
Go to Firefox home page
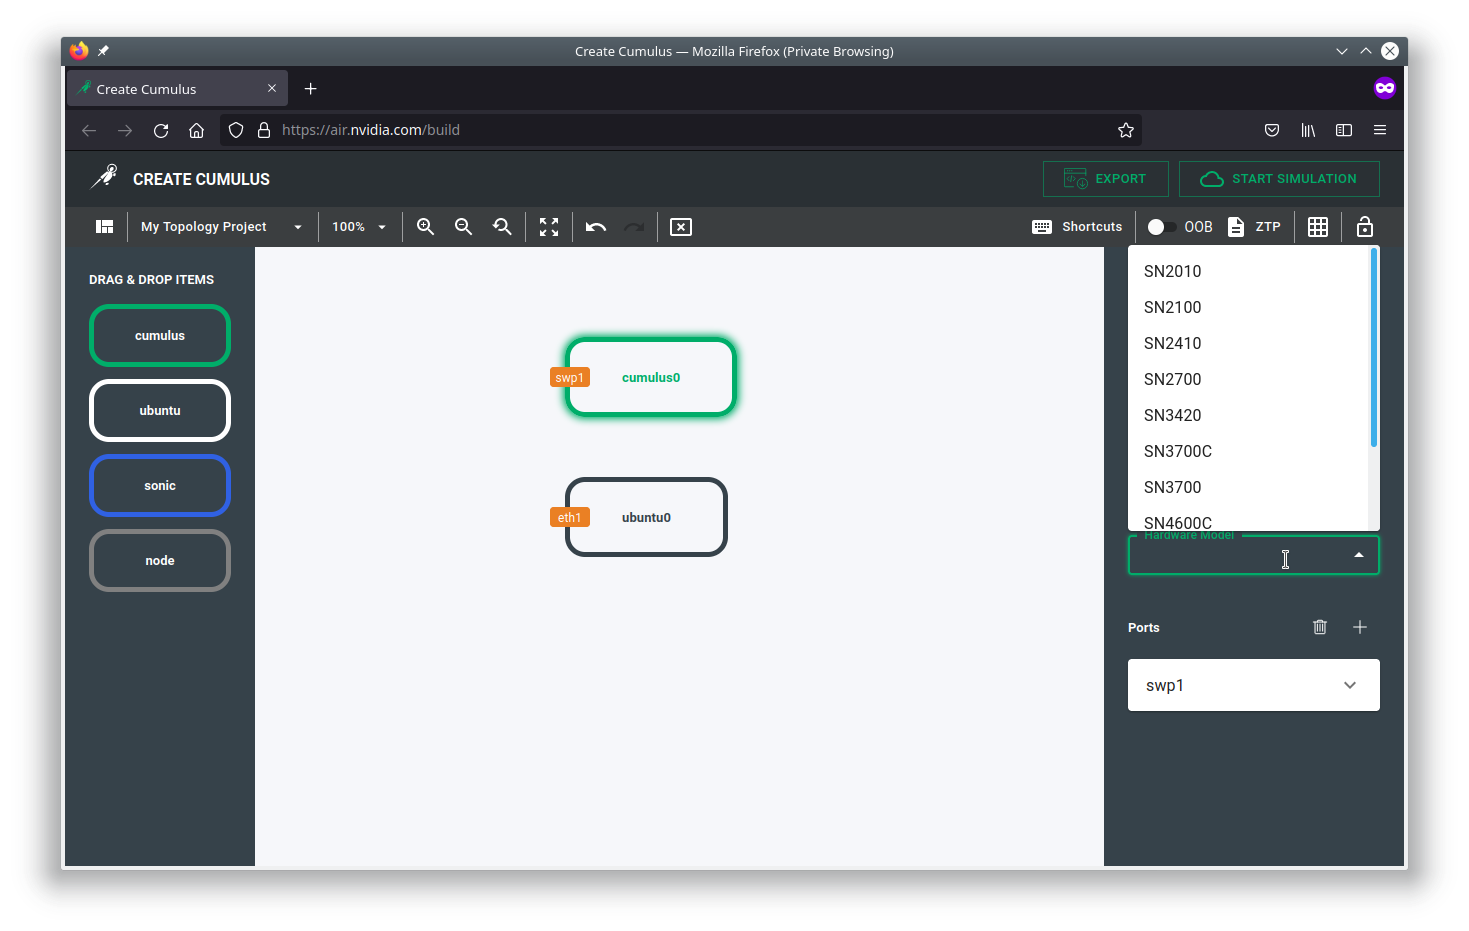[x=197, y=130]
